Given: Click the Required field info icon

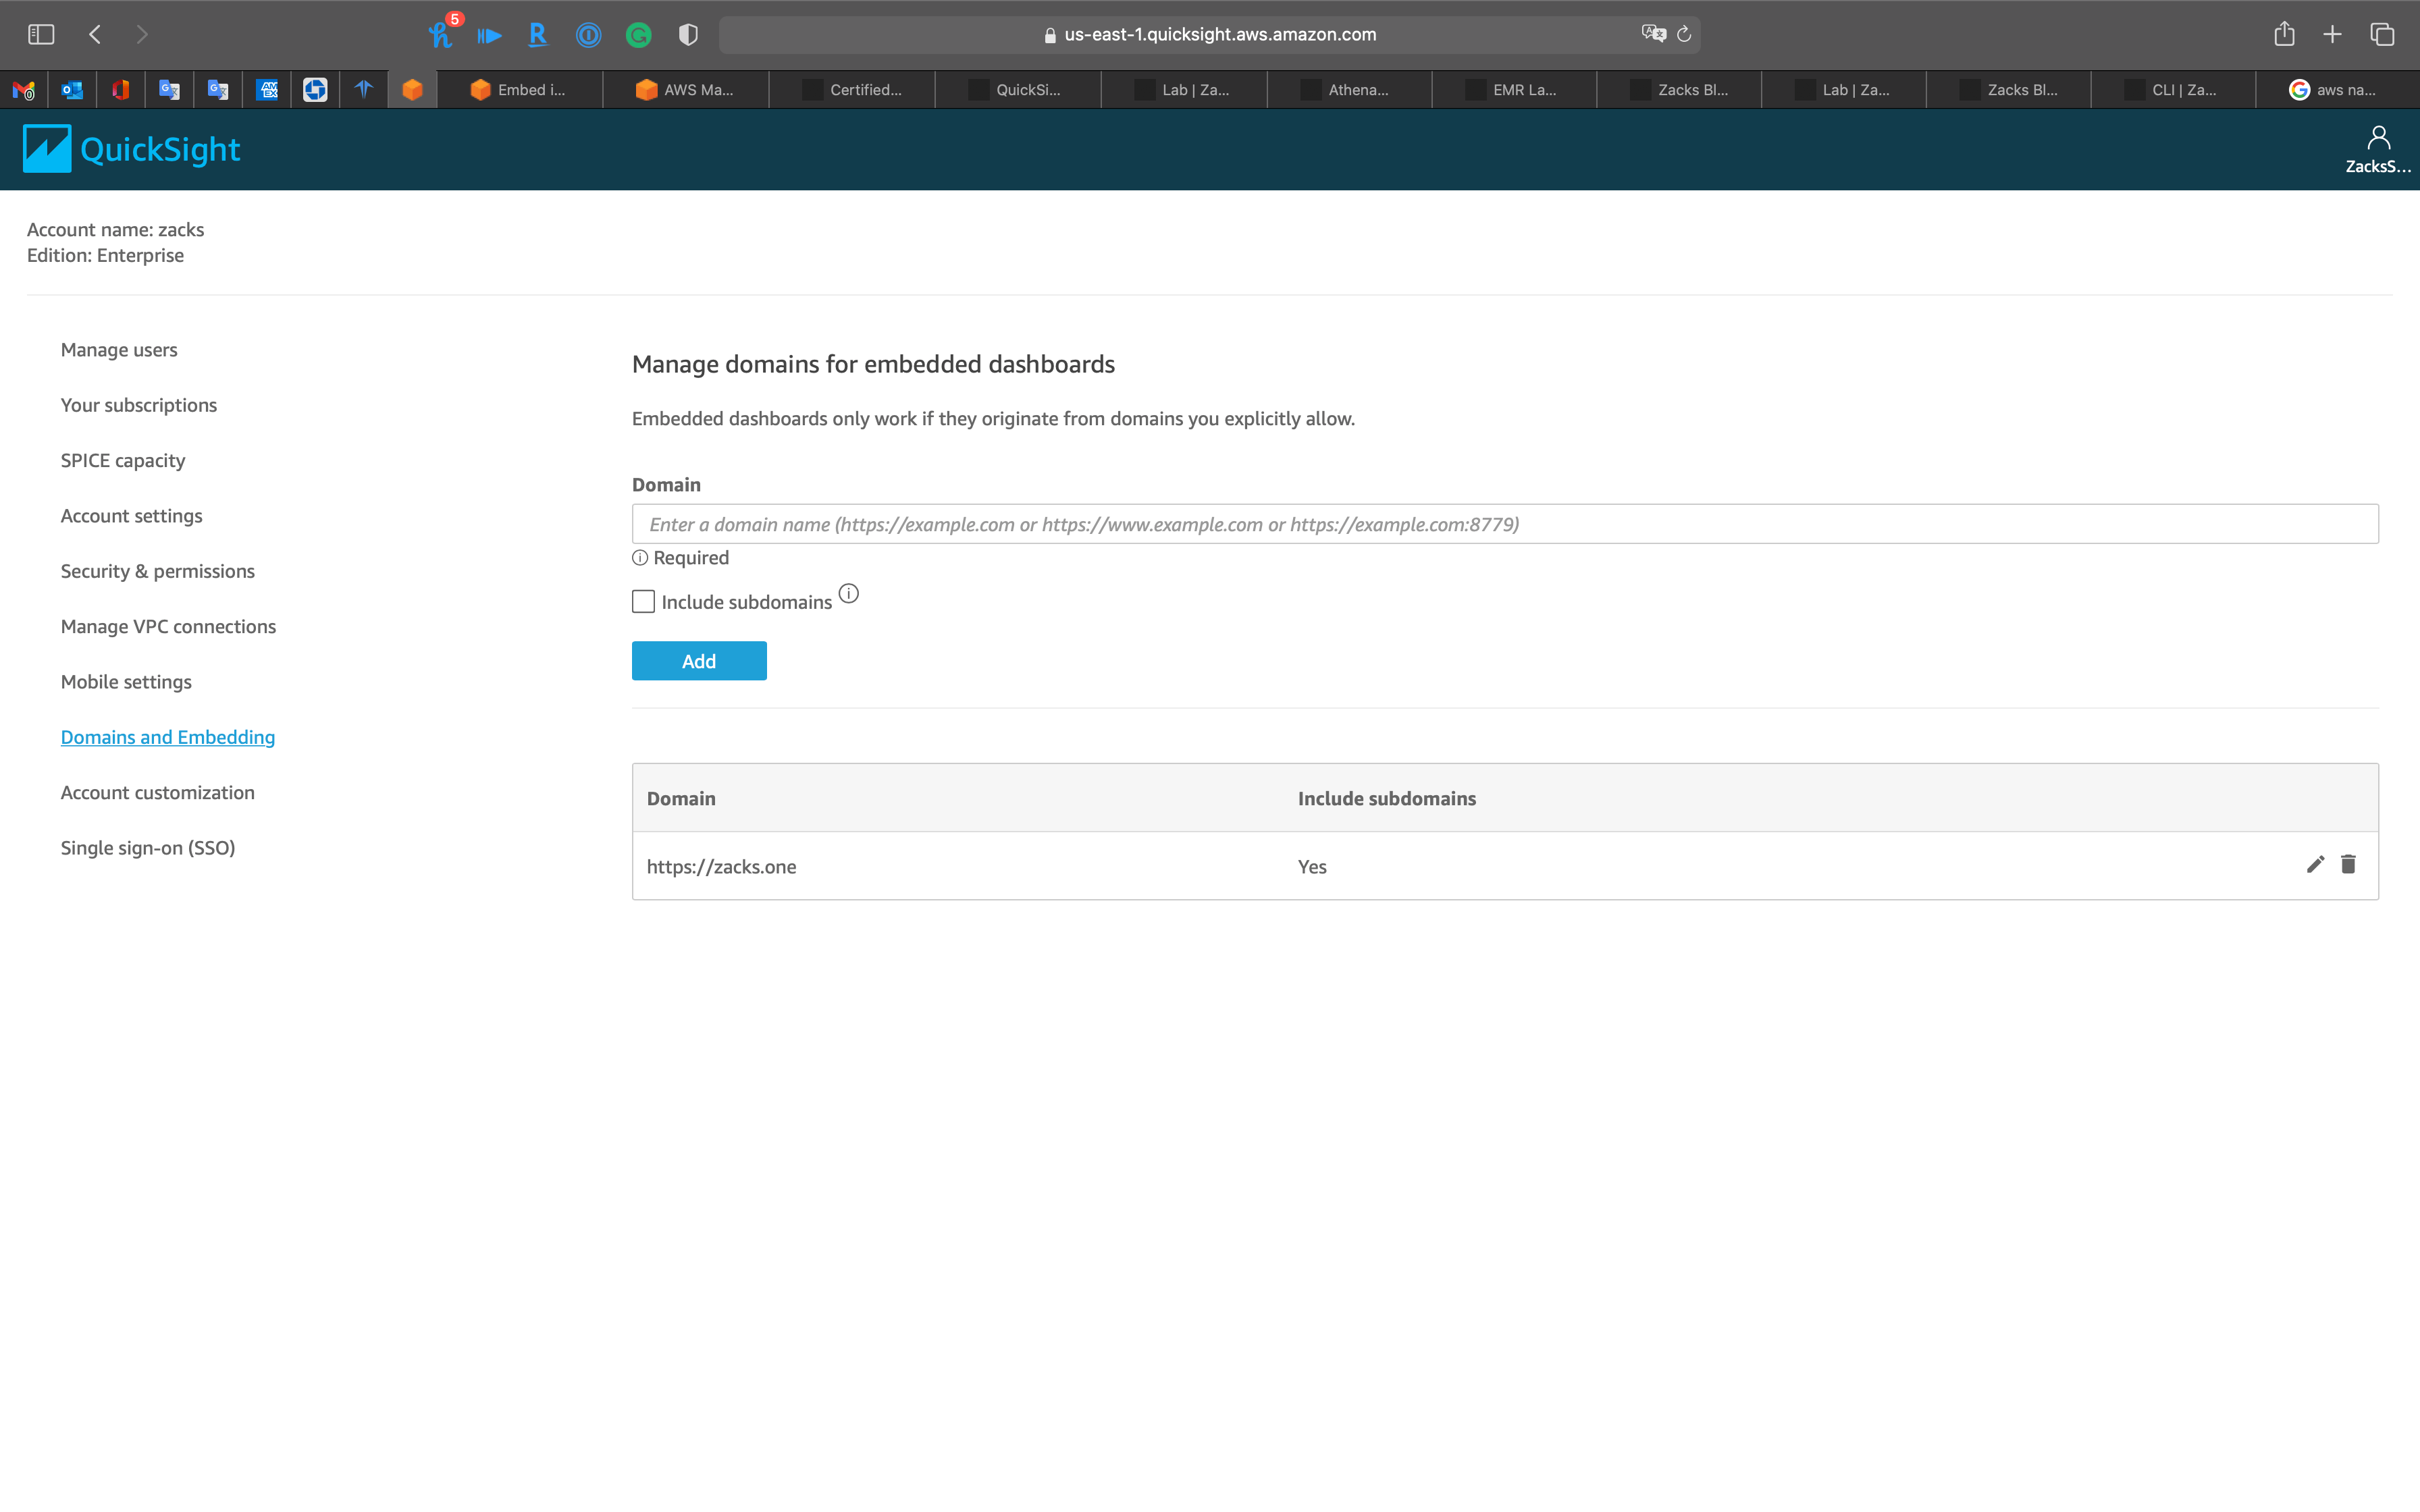Looking at the screenshot, I should point(640,557).
